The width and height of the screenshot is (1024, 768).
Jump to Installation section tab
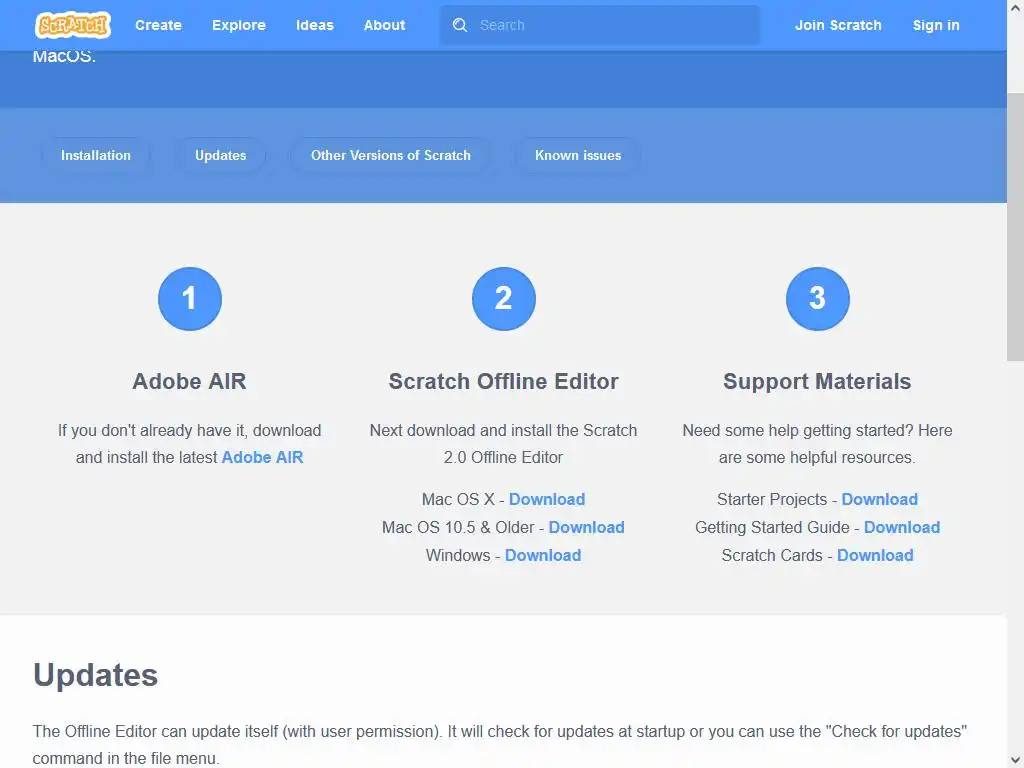[x=95, y=155]
